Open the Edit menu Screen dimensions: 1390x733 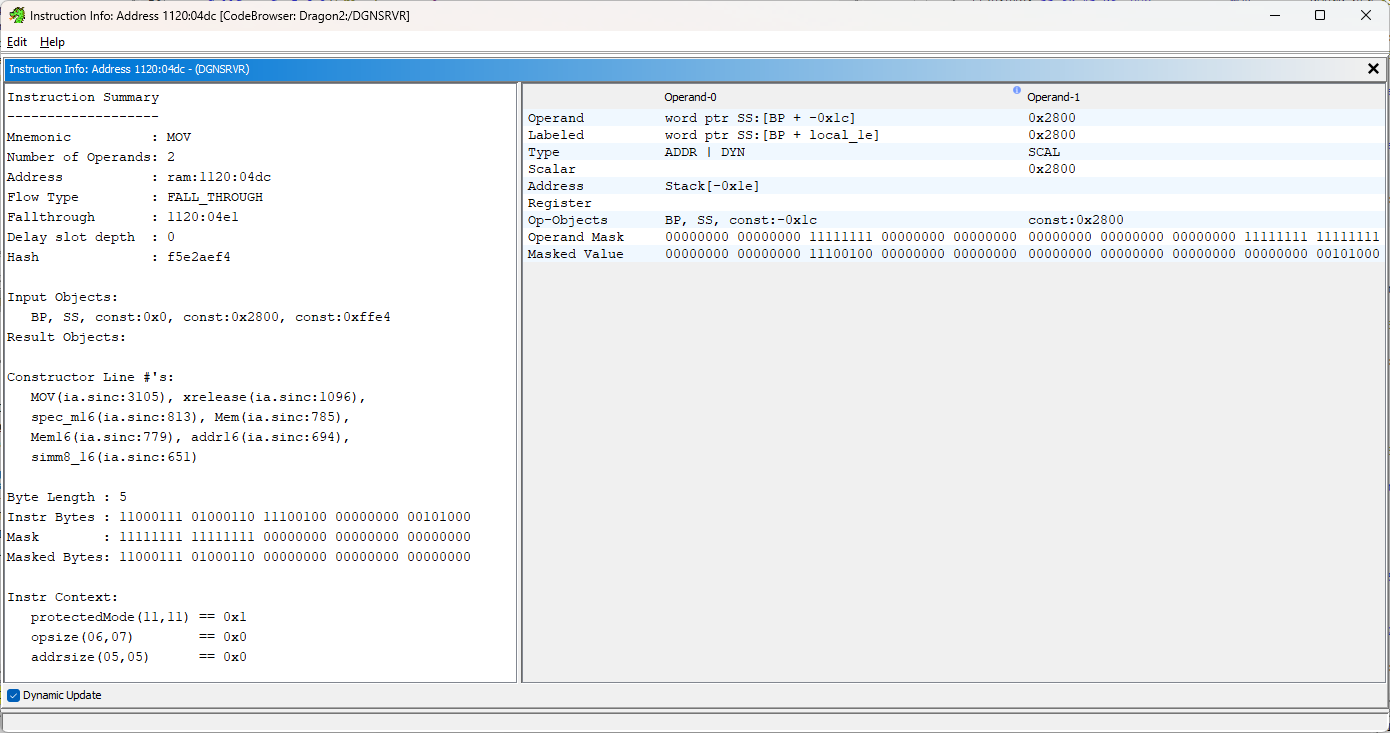(x=16, y=42)
